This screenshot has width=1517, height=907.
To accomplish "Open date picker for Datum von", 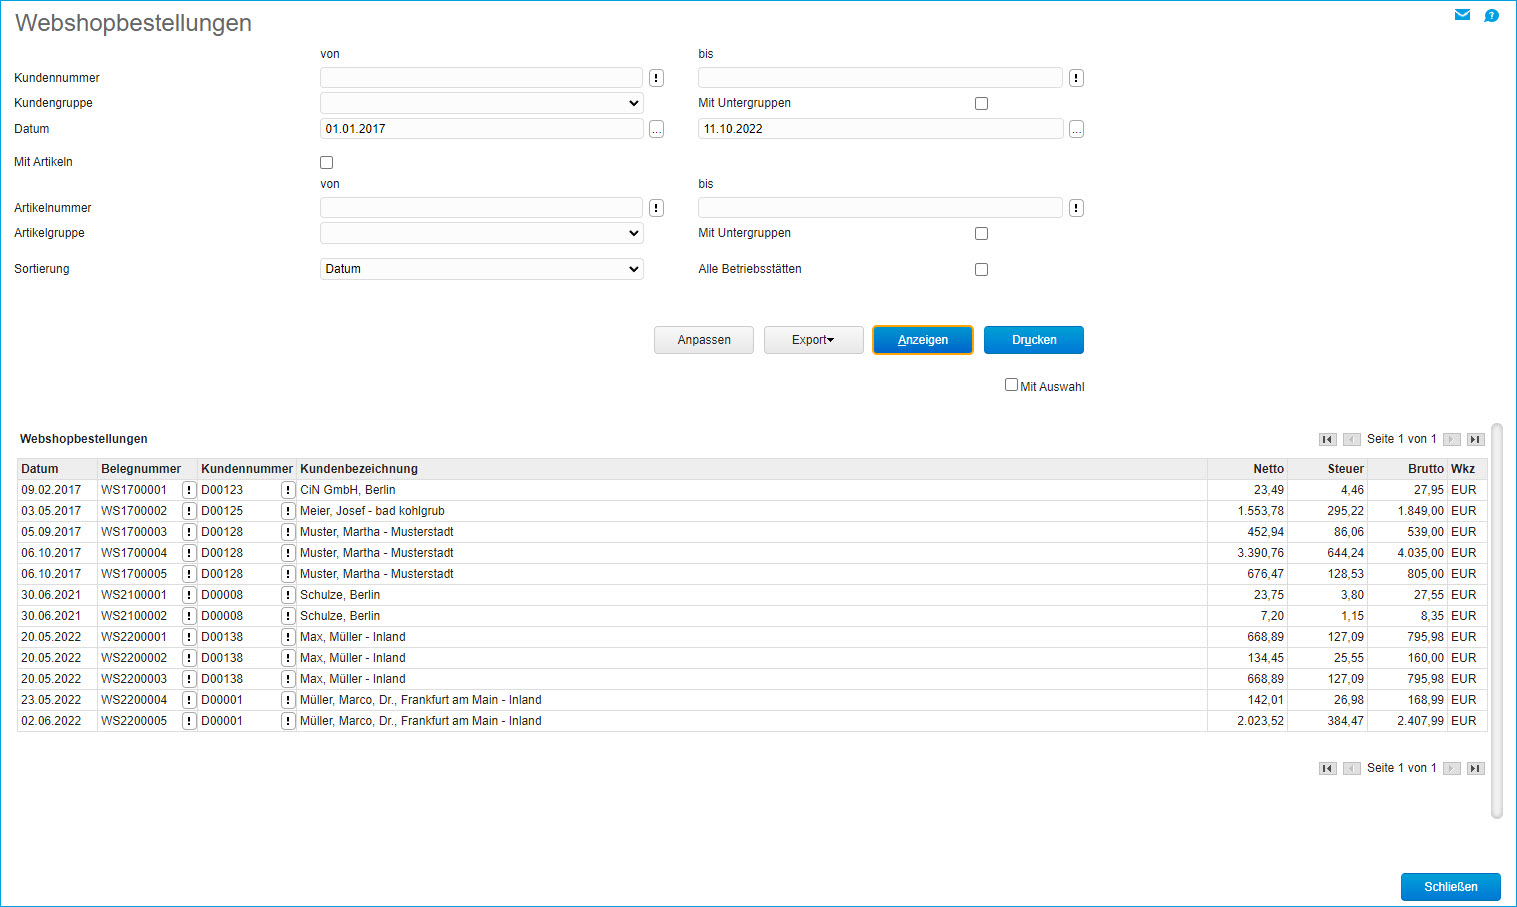I will [656, 129].
